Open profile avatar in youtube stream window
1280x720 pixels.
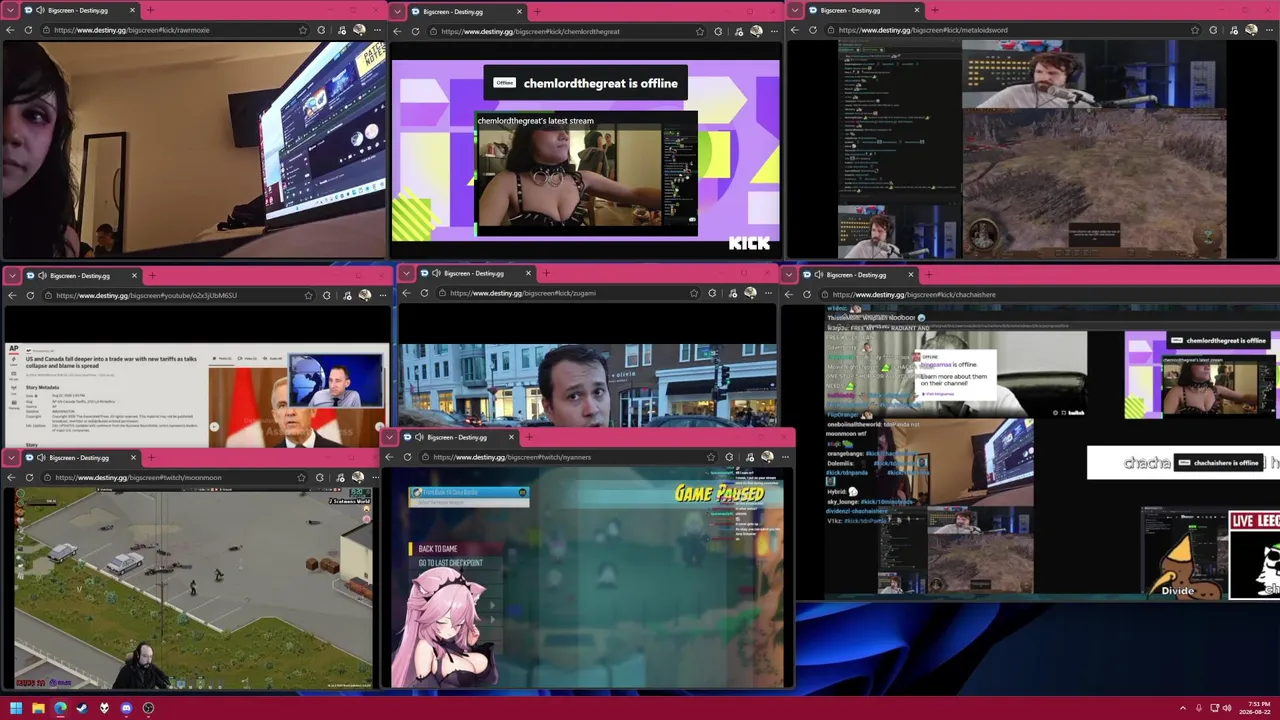pyautogui.click(x=364, y=295)
